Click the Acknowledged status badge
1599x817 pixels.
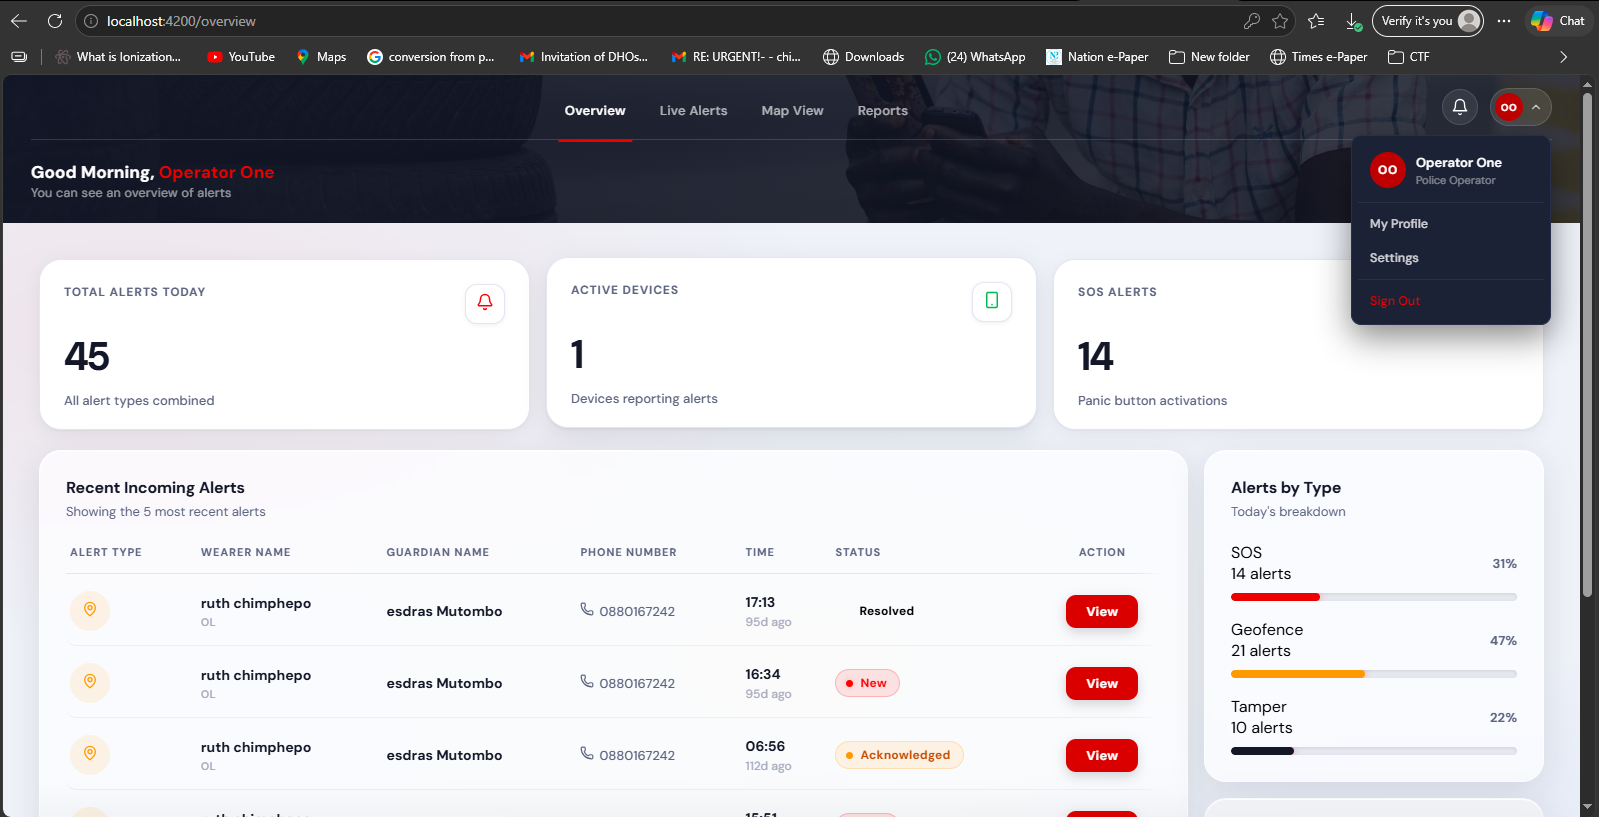point(899,755)
